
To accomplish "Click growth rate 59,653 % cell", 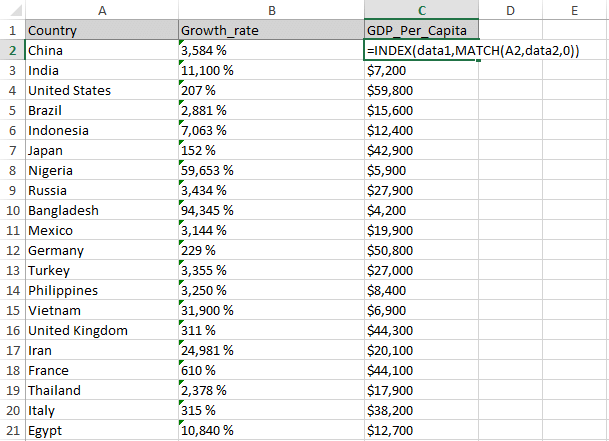I will (271, 170).
